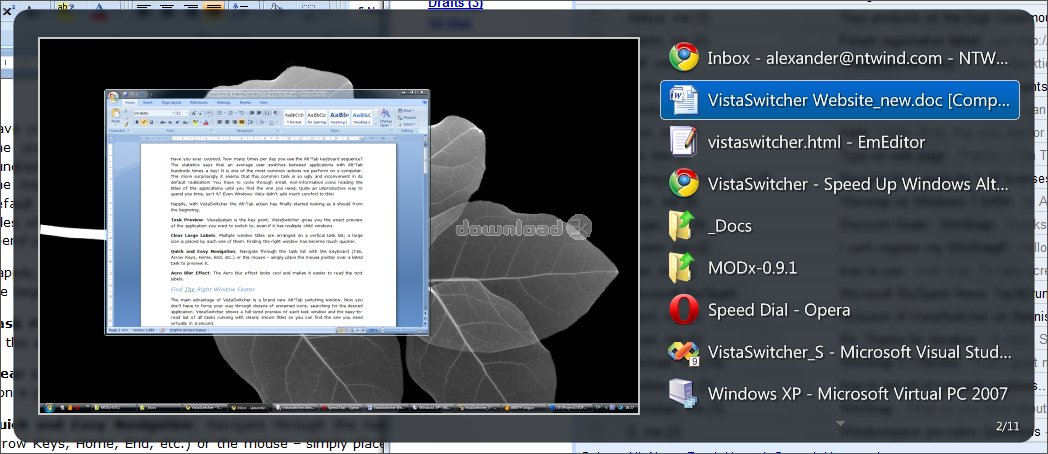The width and height of the screenshot is (1048, 454).
Task: Click the red Opera icon
Action: coord(684,310)
